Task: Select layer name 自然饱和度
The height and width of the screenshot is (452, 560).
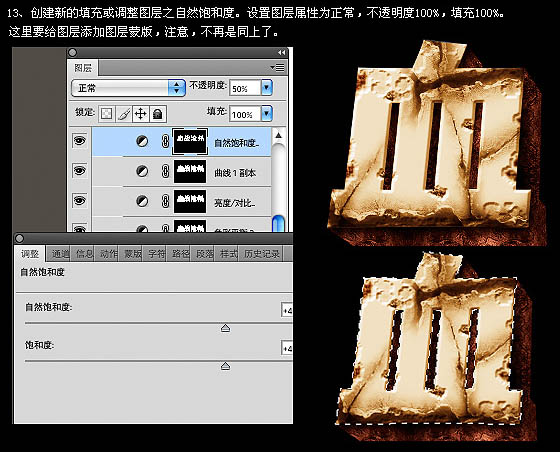Action: tap(236, 143)
